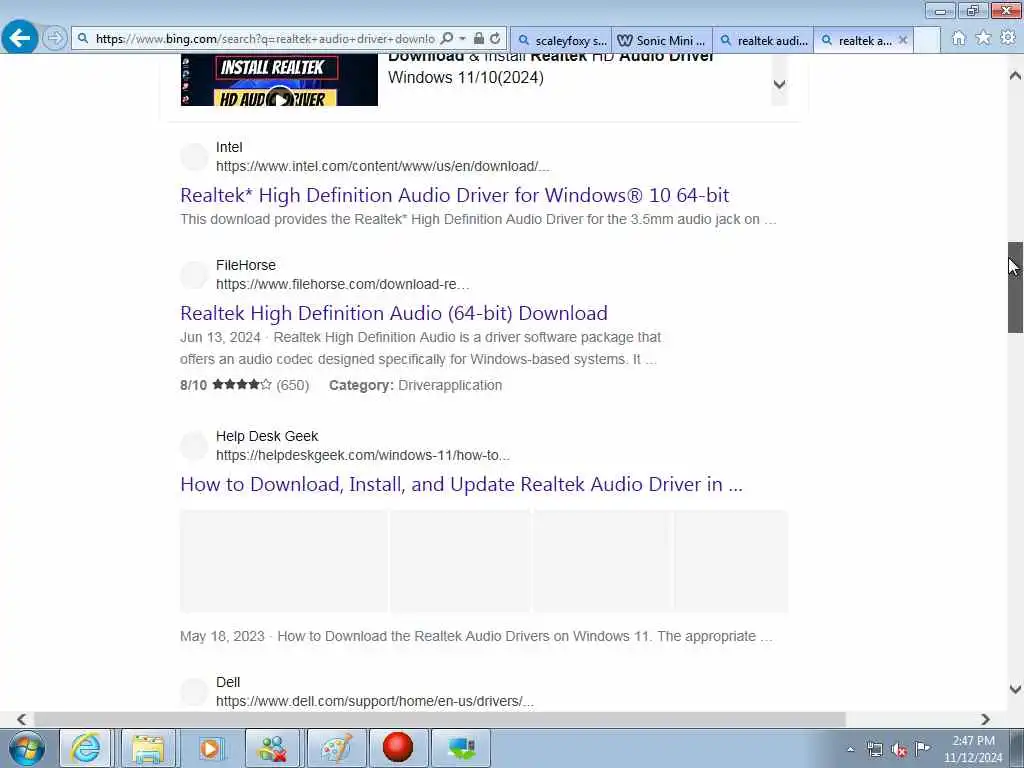The height and width of the screenshot is (768, 1024).
Task: Open Windows Media Player taskbar icon
Action: coord(210,748)
